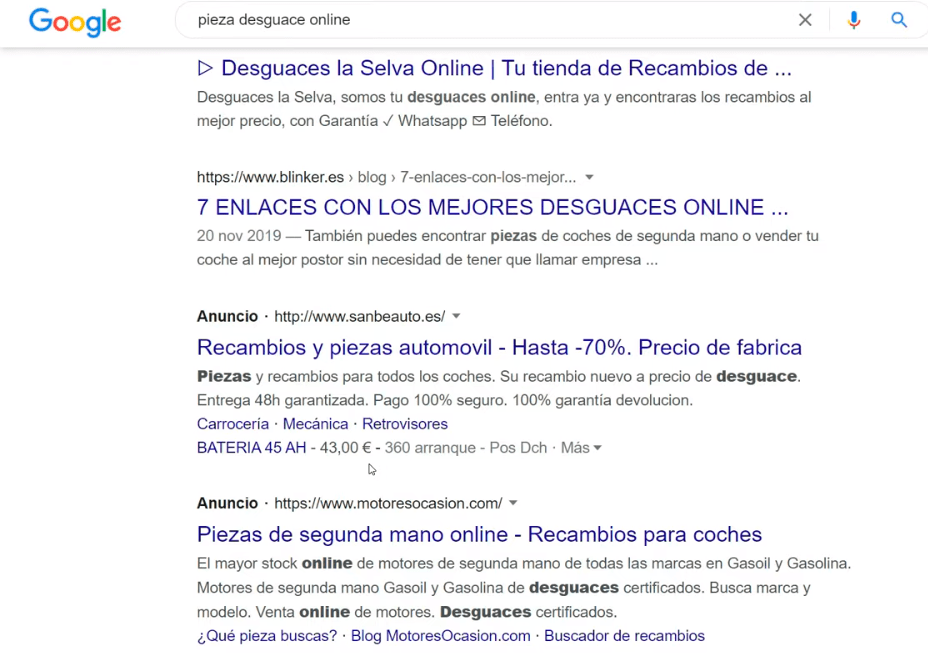
Task: Expand the 'Más' dropdown in sanbeauto ad
Action: [x=581, y=447]
